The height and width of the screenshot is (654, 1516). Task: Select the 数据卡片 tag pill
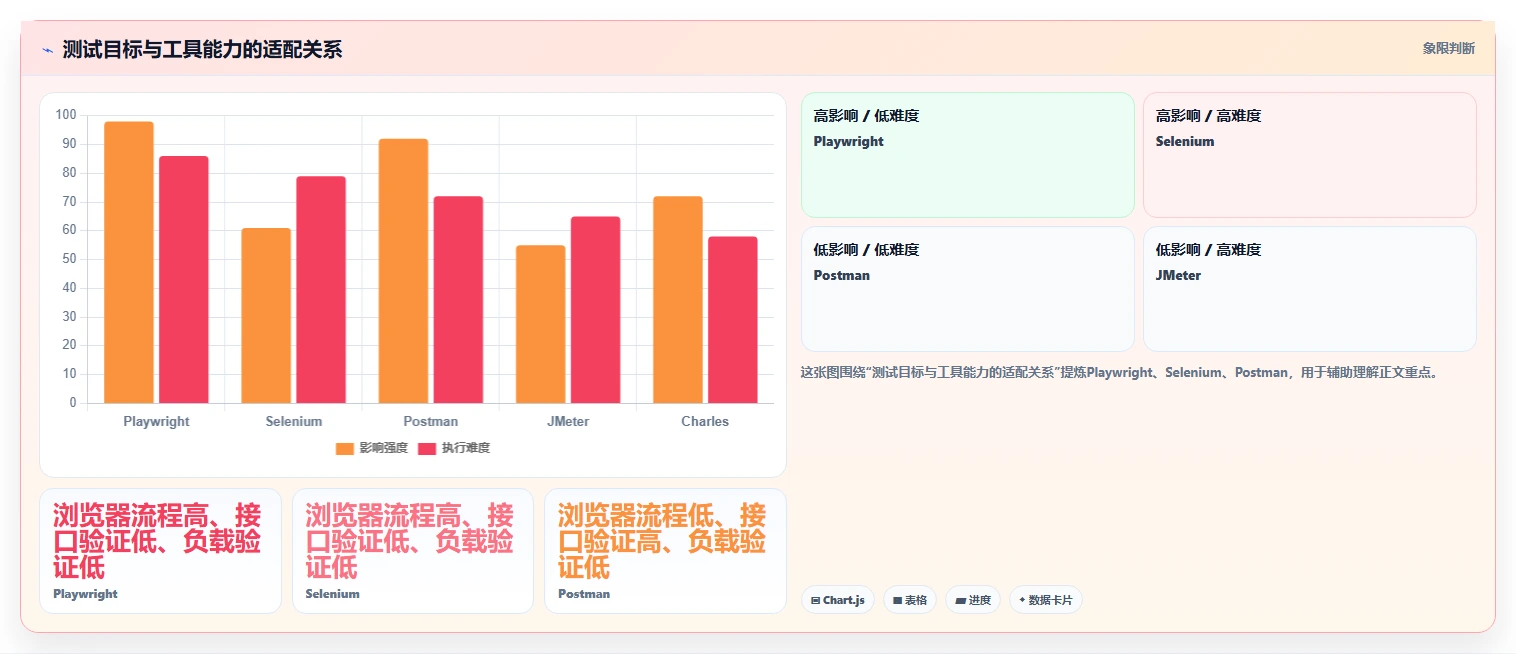click(x=1046, y=600)
